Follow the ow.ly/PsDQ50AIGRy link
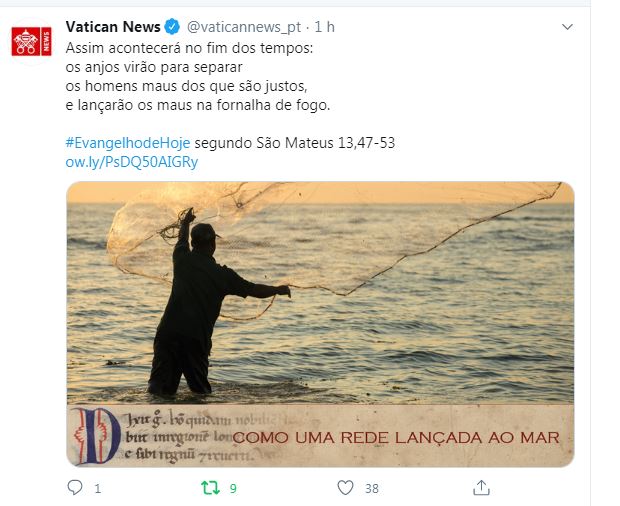This screenshot has width=620, height=506. [132, 162]
